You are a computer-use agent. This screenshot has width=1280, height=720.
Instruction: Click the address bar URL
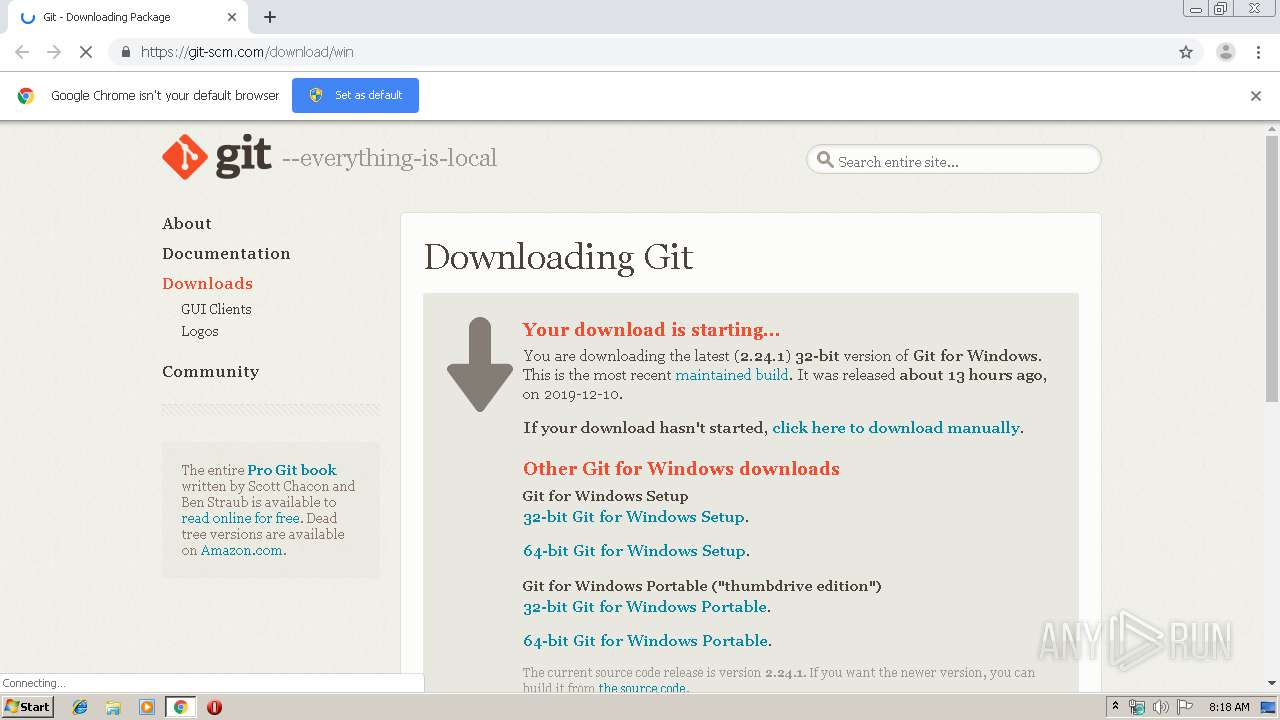click(x=247, y=52)
